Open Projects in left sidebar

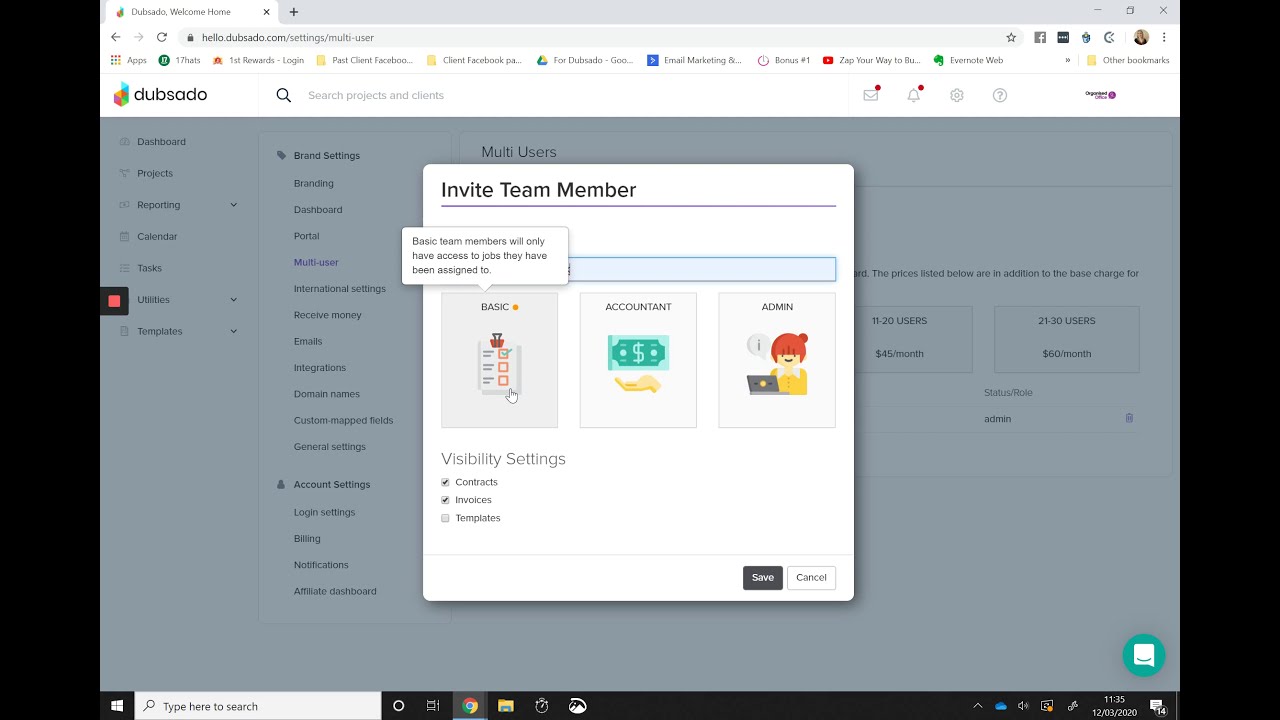click(x=155, y=173)
